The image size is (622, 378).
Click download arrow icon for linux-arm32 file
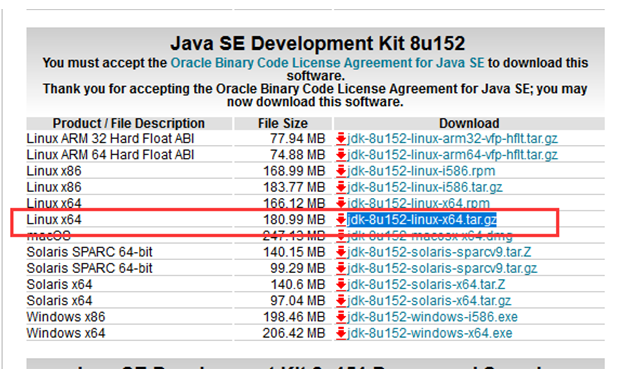click(341, 139)
